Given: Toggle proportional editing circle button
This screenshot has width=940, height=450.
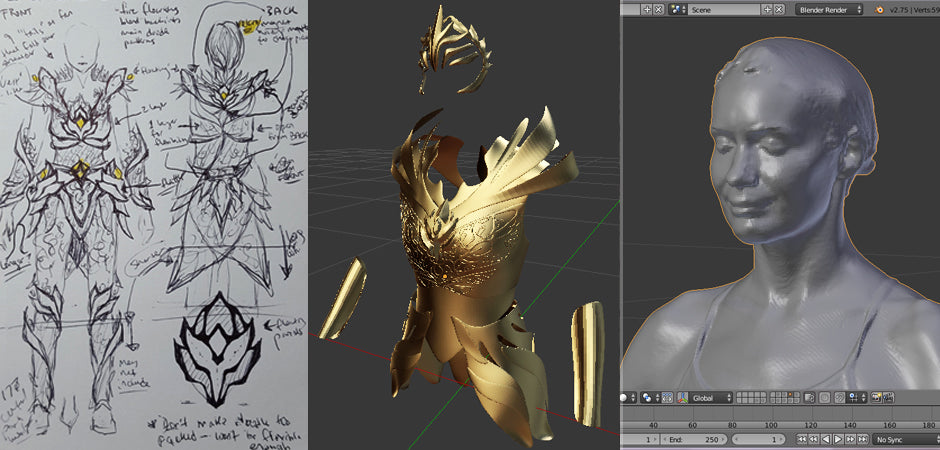Looking at the screenshot, I should [825, 397].
